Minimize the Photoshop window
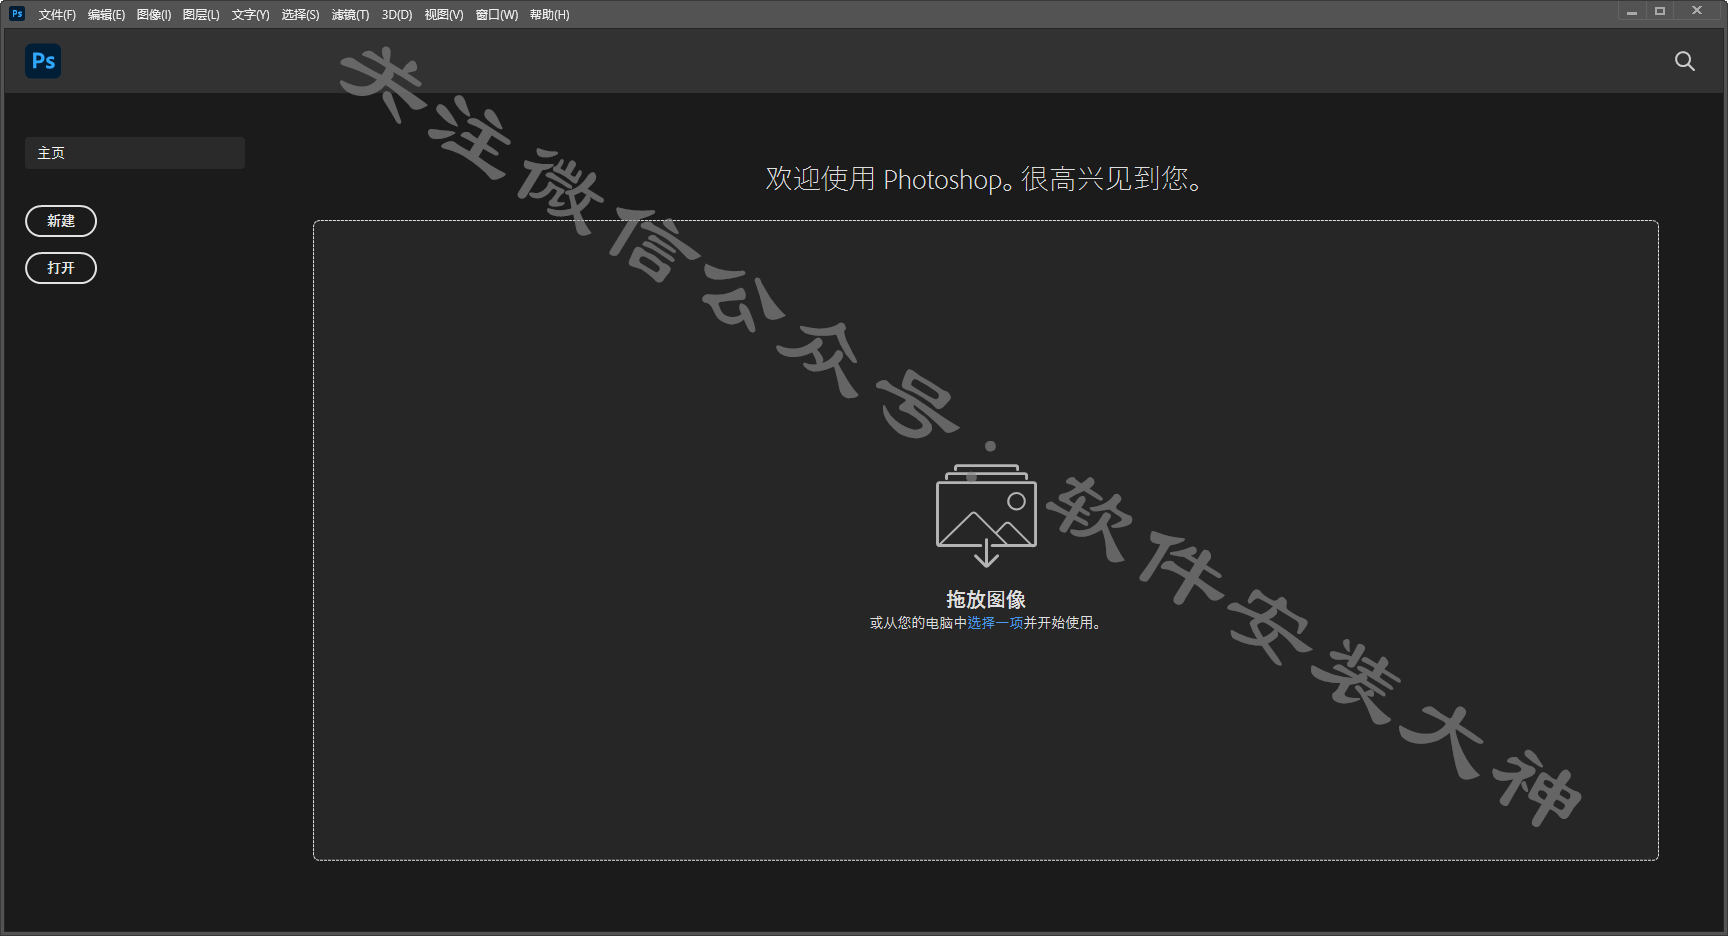 click(x=1632, y=12)
